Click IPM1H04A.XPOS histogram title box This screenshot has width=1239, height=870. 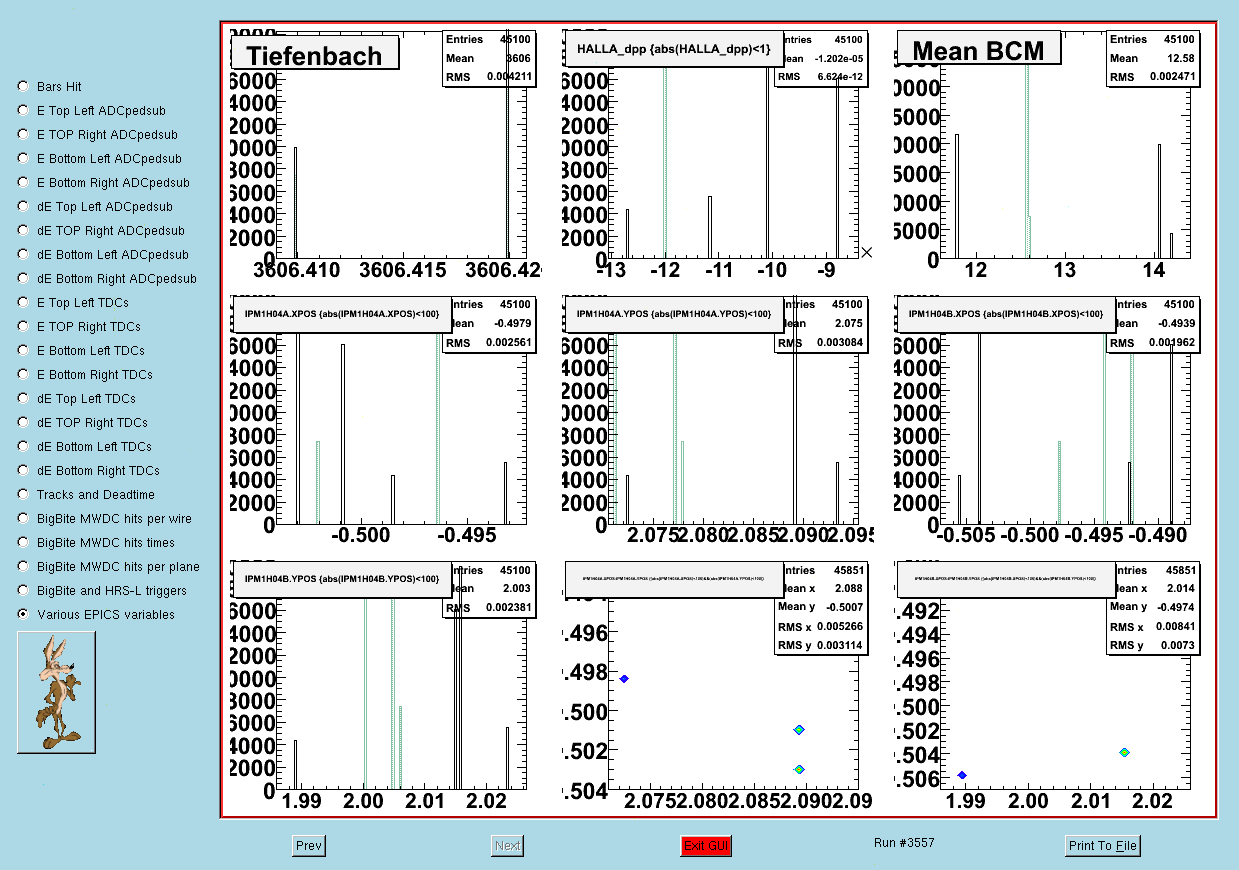click(x=342, y=314)
